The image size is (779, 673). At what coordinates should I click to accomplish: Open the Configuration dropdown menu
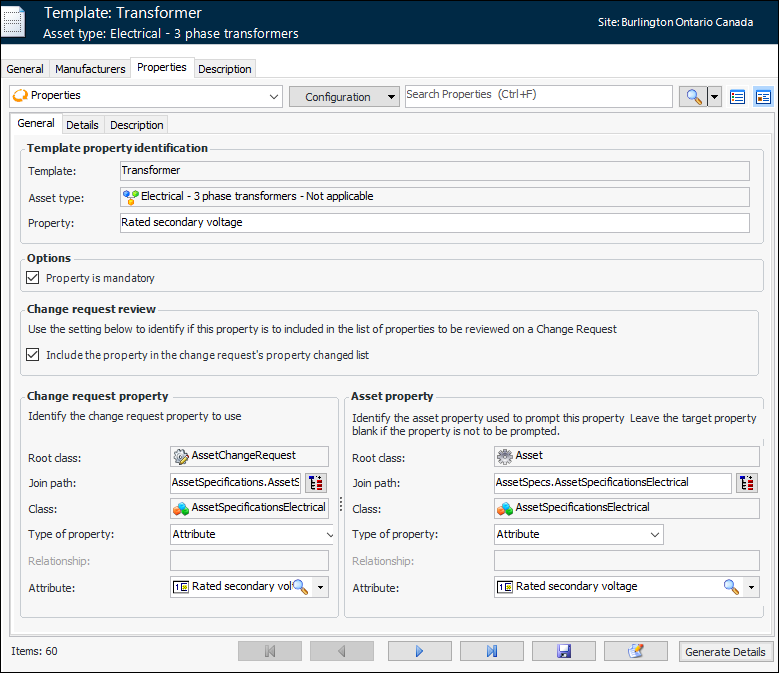tap(345, 97)
